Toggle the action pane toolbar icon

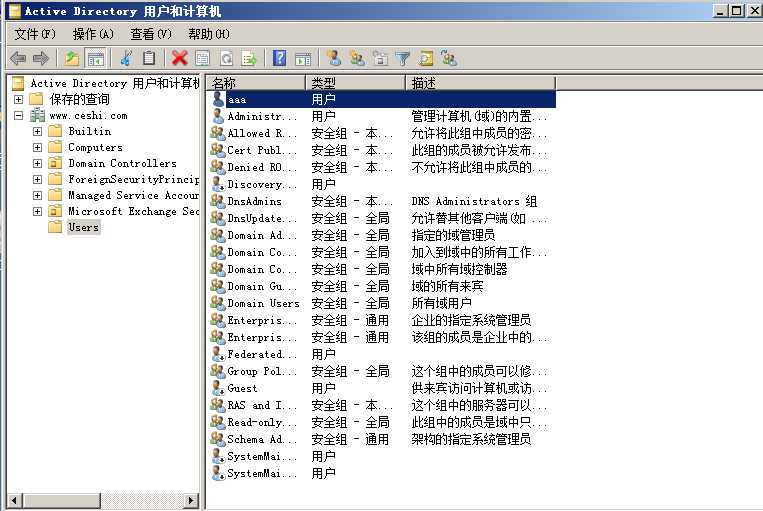(x=303, y=59)
